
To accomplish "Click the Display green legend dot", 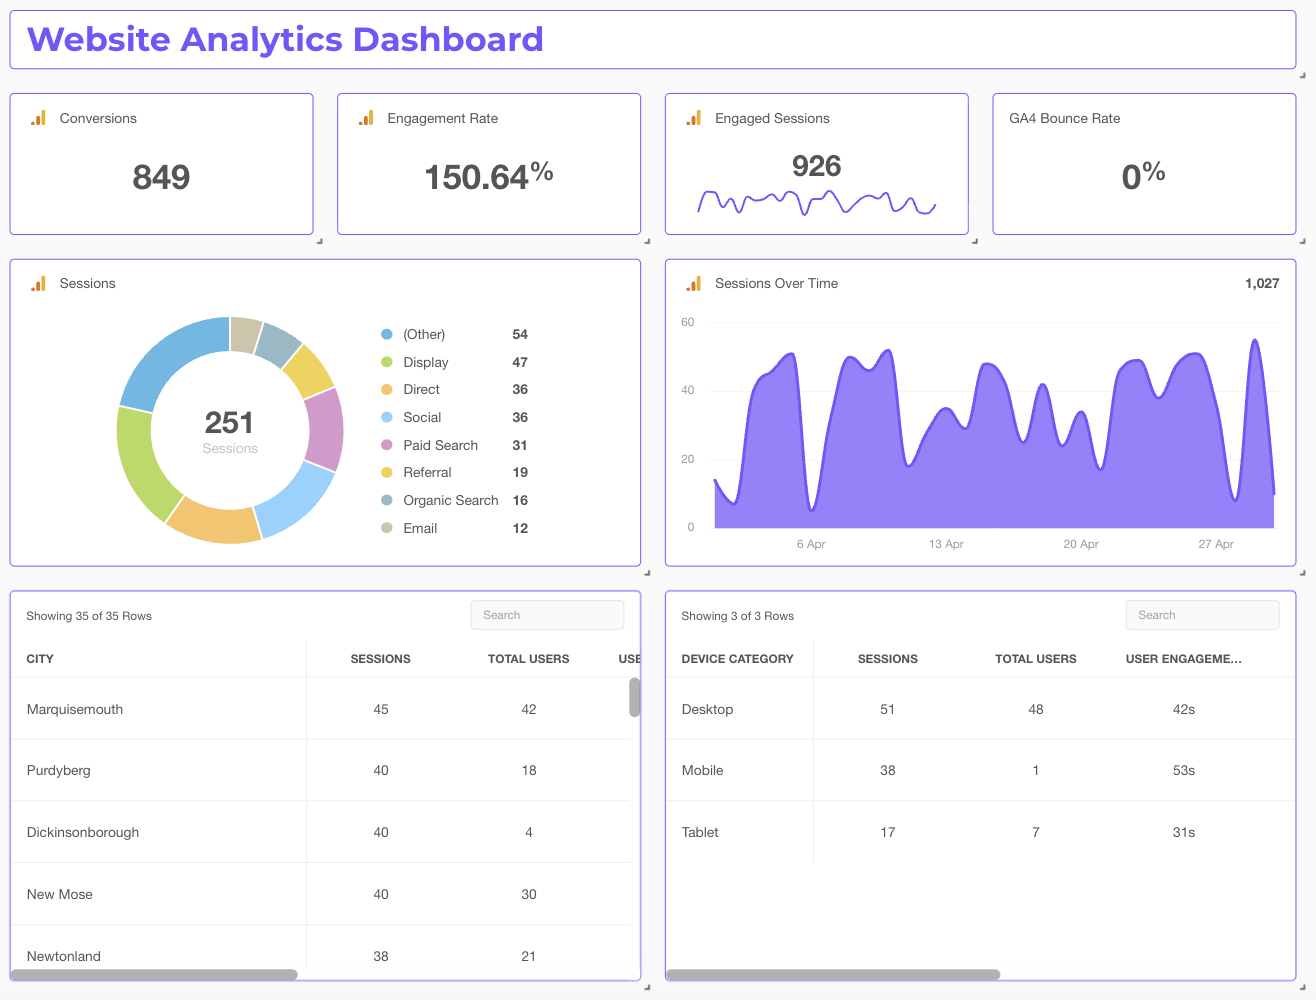I will 387,362.
